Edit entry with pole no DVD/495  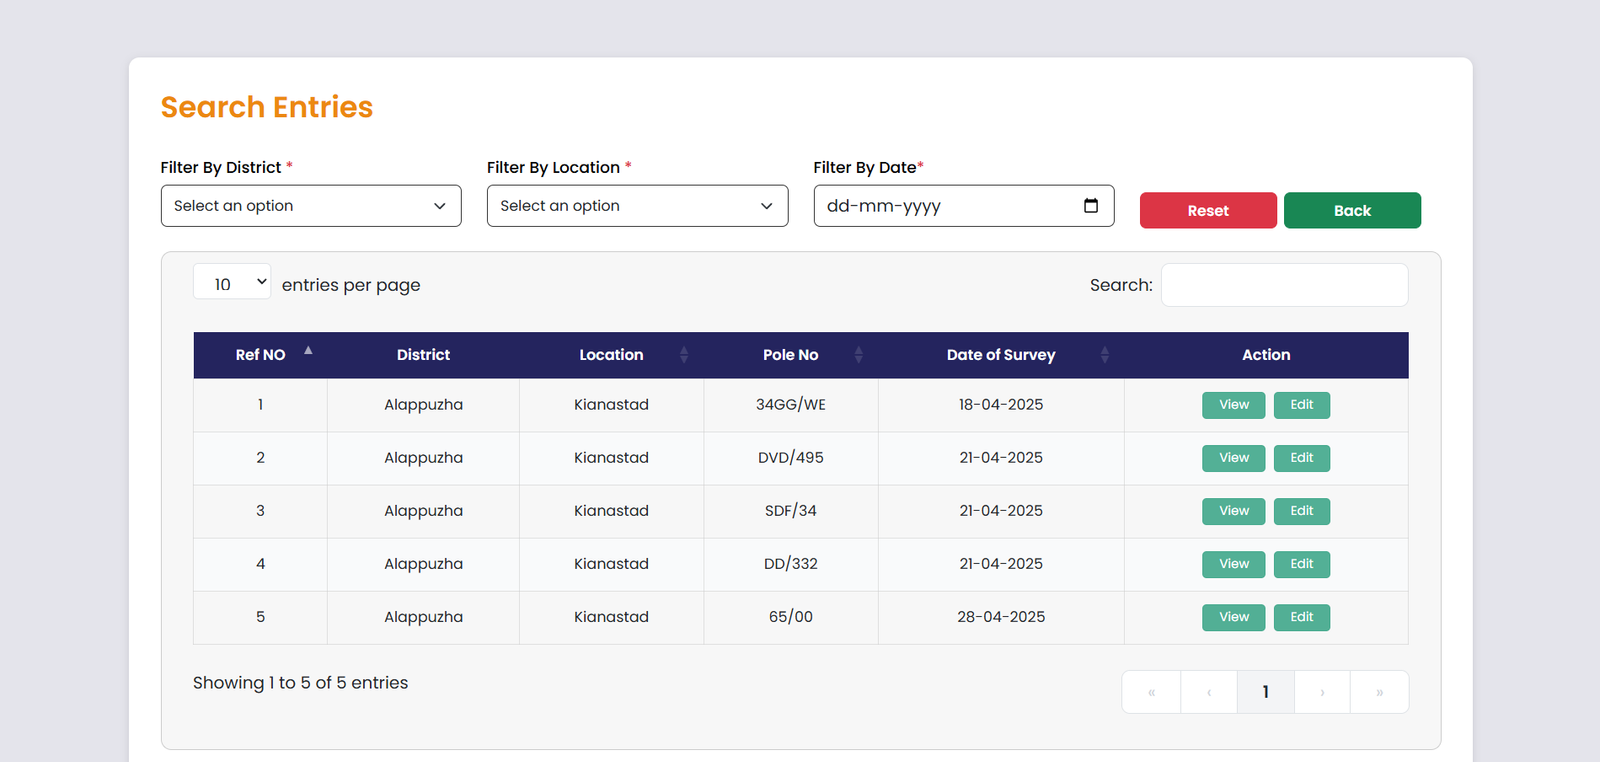pyautogui.click(x=1301, y=458)
